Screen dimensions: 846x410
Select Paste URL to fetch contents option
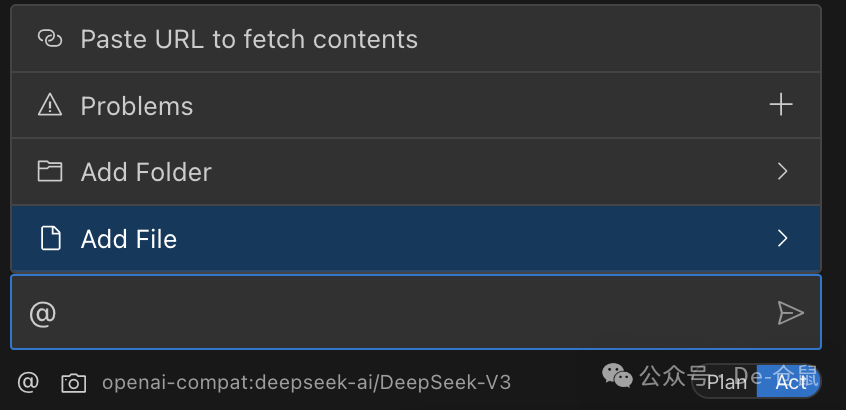pyautogui.click(x=249, y=39)
